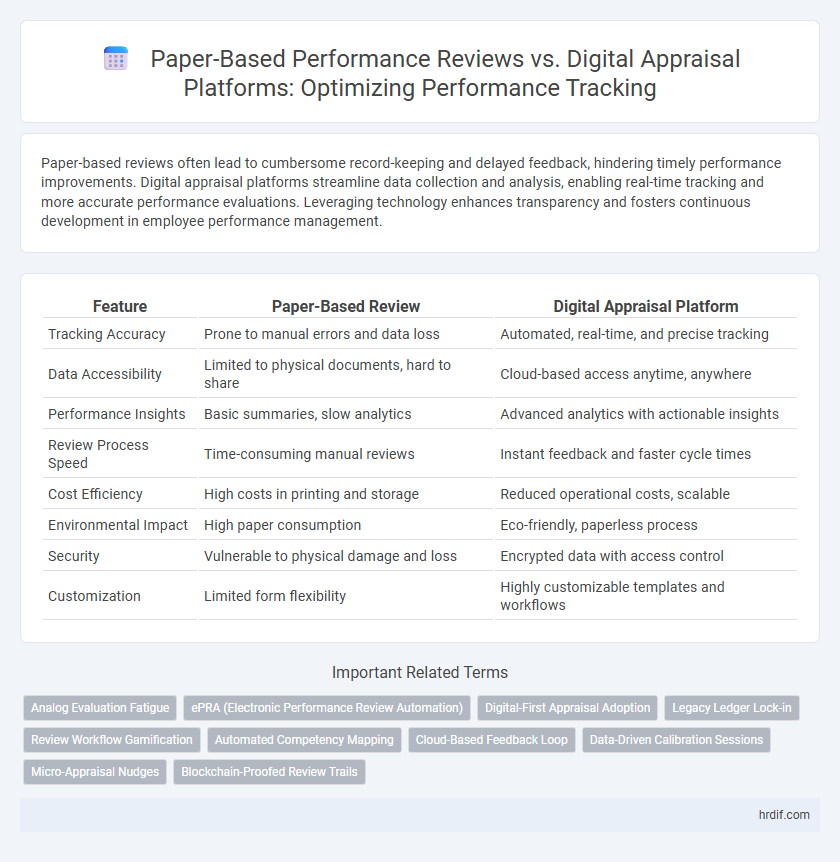Open the Legacy Ledger Lock-in tag
The height and width of the screenshot is (862, 840).
click(x=732, y=708)
